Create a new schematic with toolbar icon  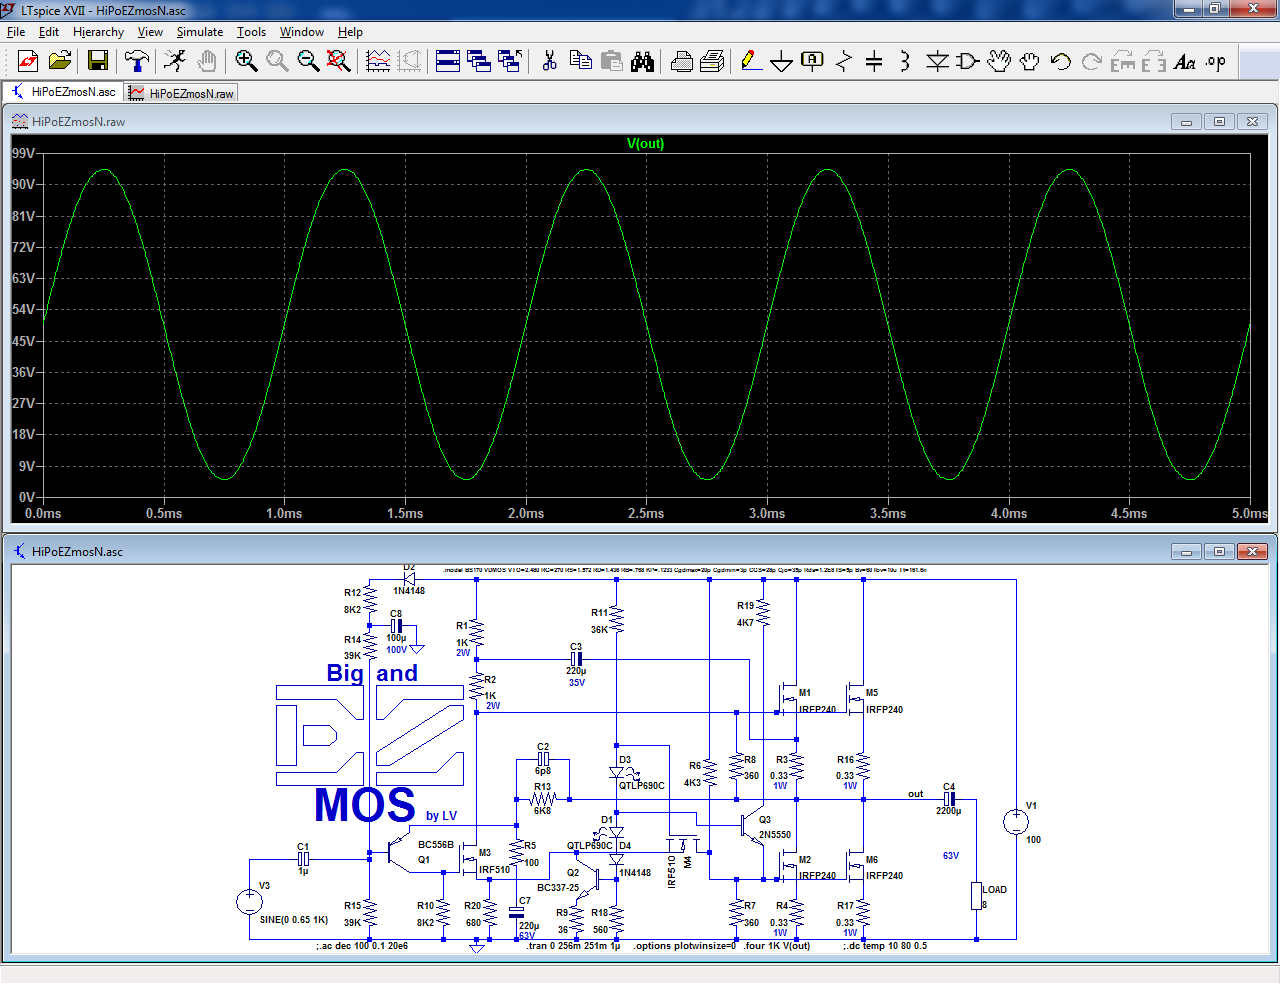[28, 62]
